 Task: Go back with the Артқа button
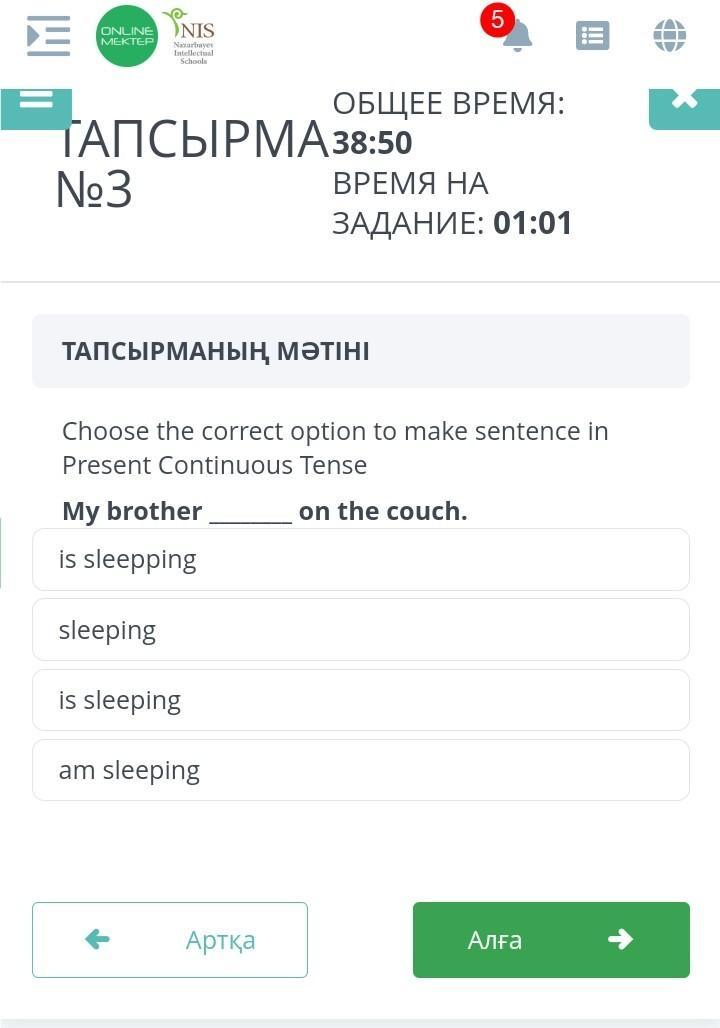(x=170, y=940)
